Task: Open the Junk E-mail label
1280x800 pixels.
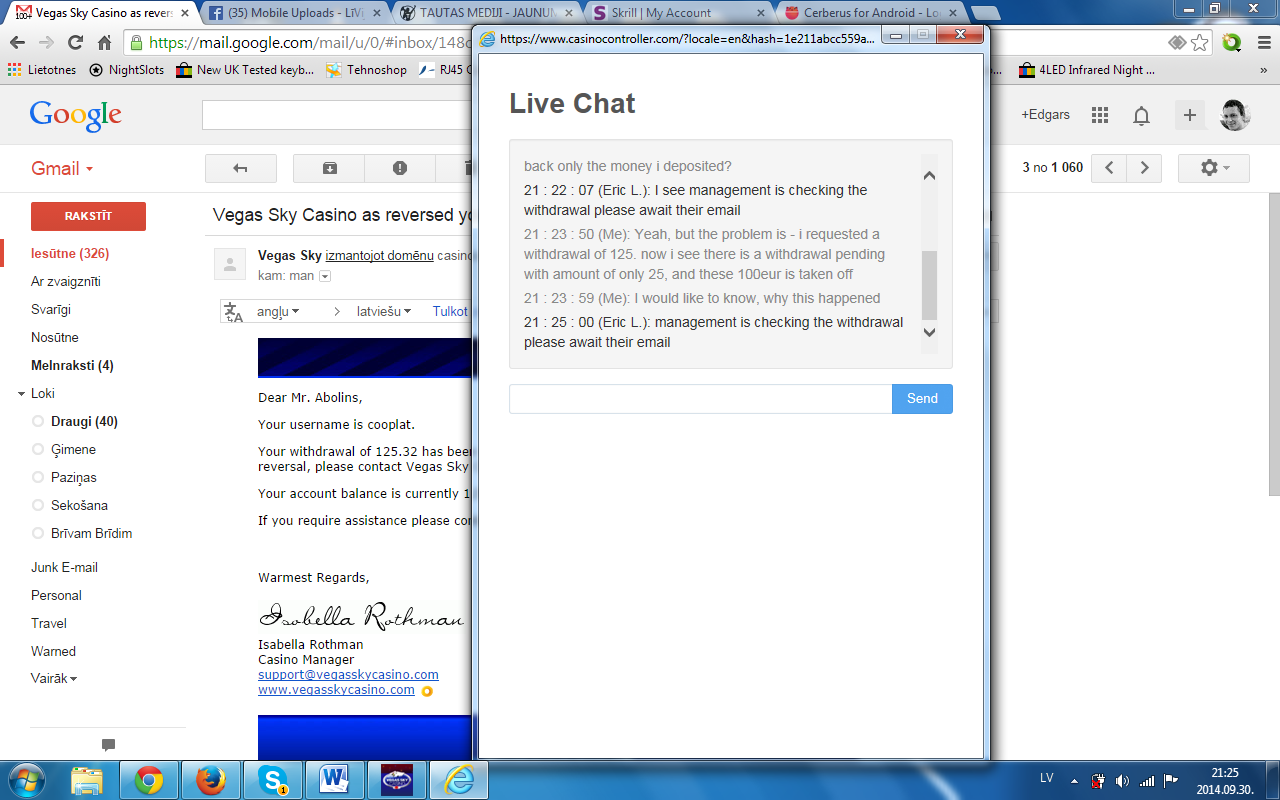Action: point(64,567)
